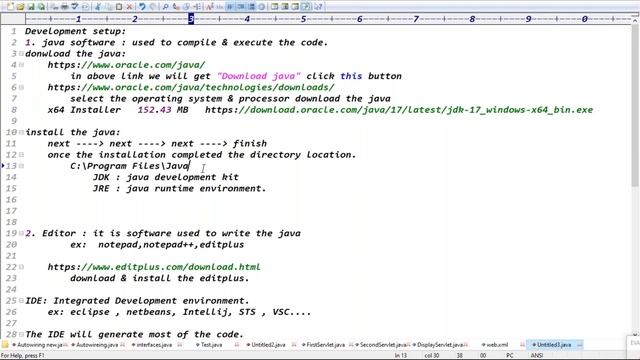Click the Print toolbar icon

click(x=64, y=7)
